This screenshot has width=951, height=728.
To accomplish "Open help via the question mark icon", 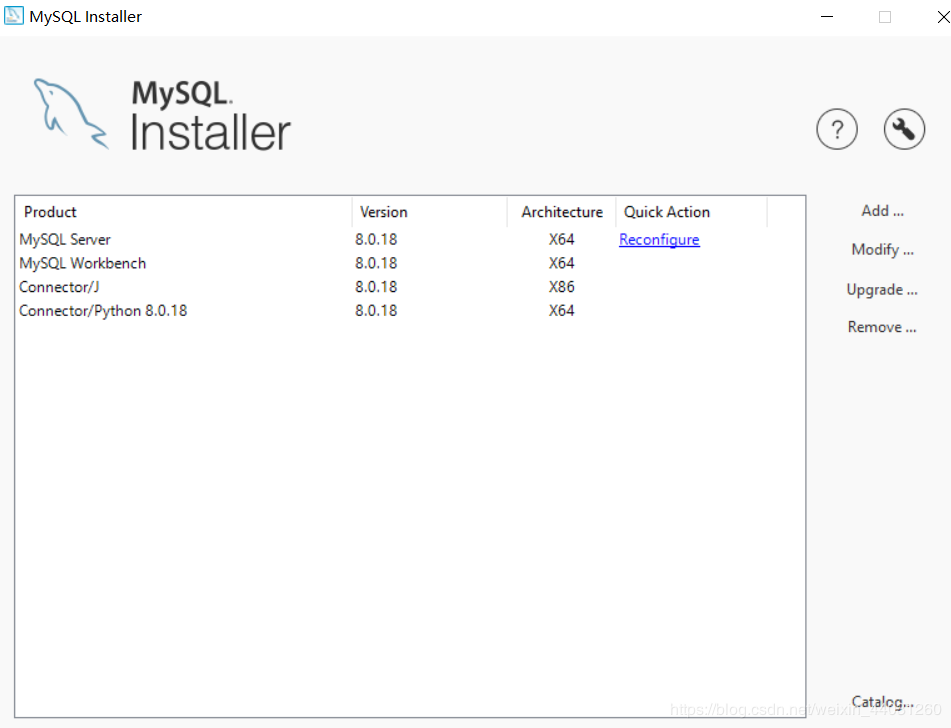I will coord(837,129).
